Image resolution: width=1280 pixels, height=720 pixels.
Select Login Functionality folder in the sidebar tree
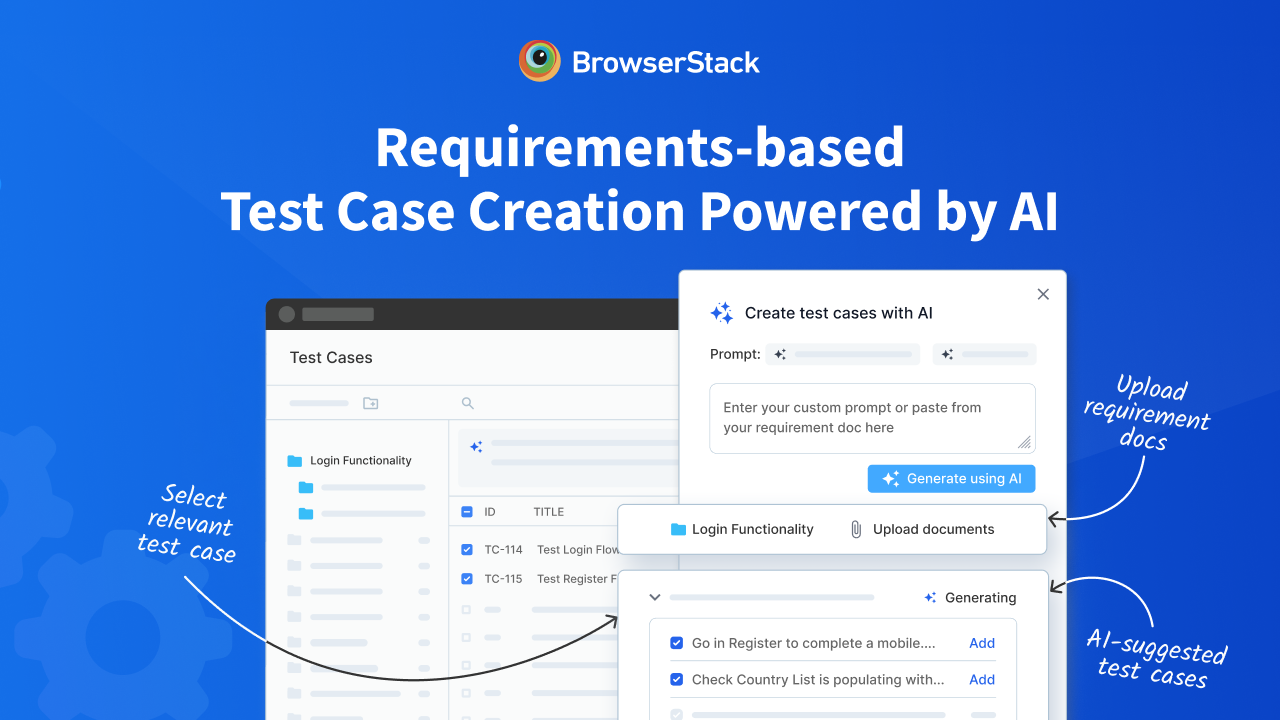[349, 461]
